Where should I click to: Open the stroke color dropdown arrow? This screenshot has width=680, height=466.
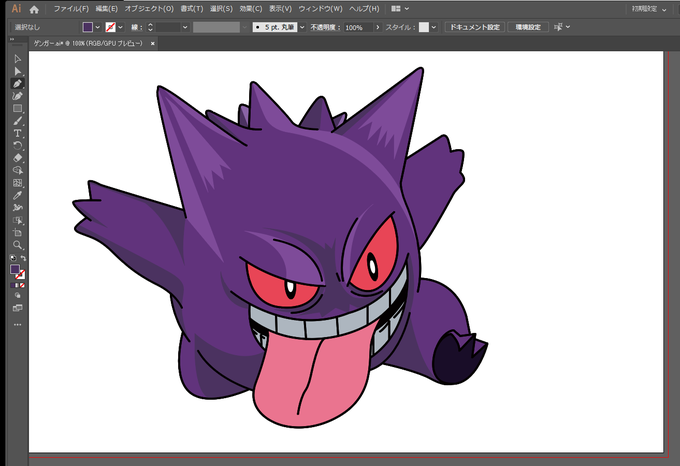click(x=121, y=27)
